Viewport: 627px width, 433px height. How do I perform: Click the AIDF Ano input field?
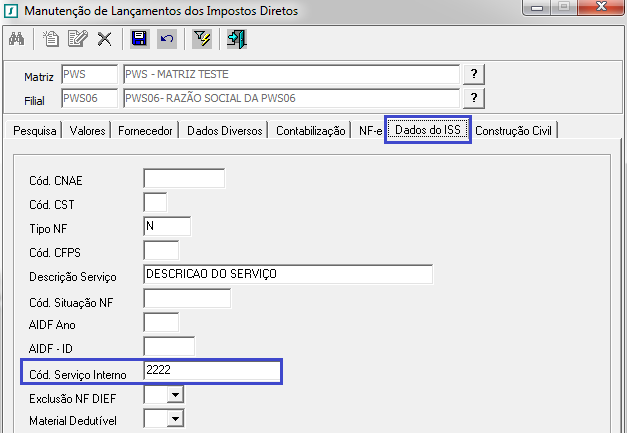[161, 323]
